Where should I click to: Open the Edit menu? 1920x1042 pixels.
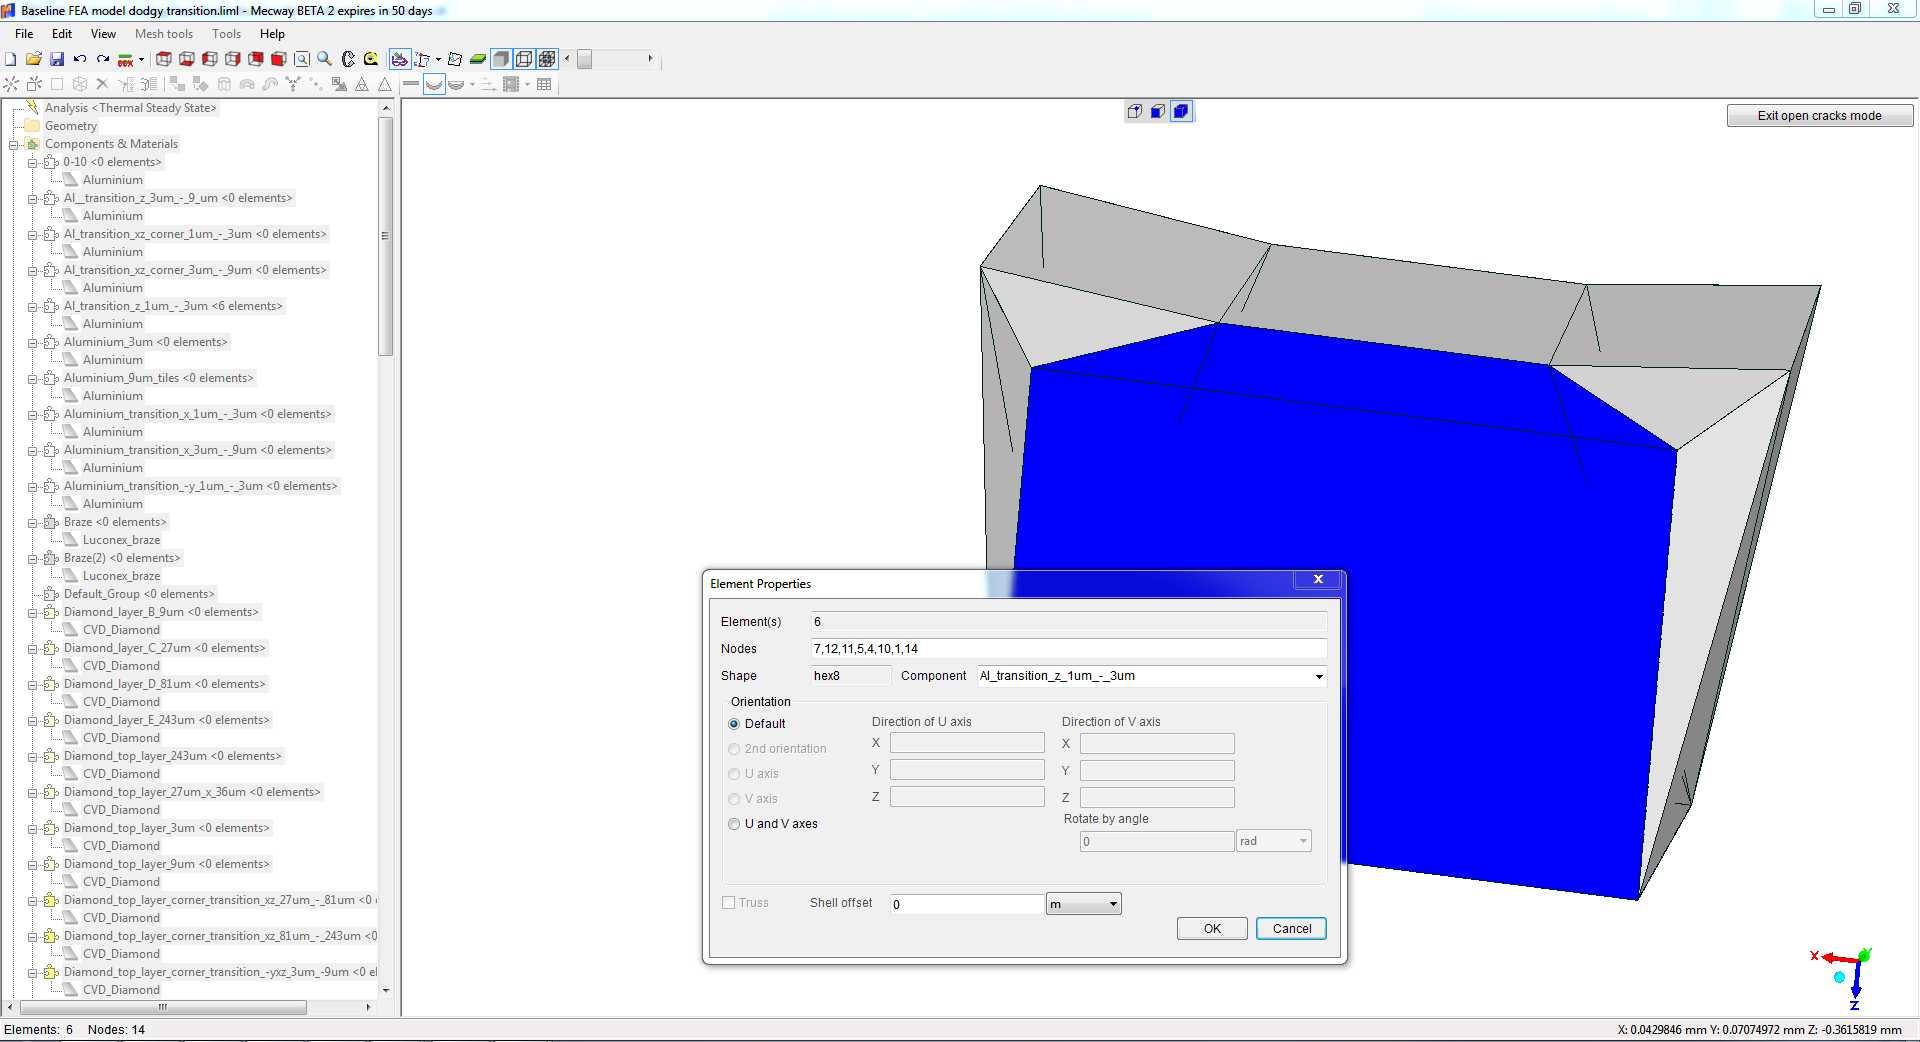62,34
